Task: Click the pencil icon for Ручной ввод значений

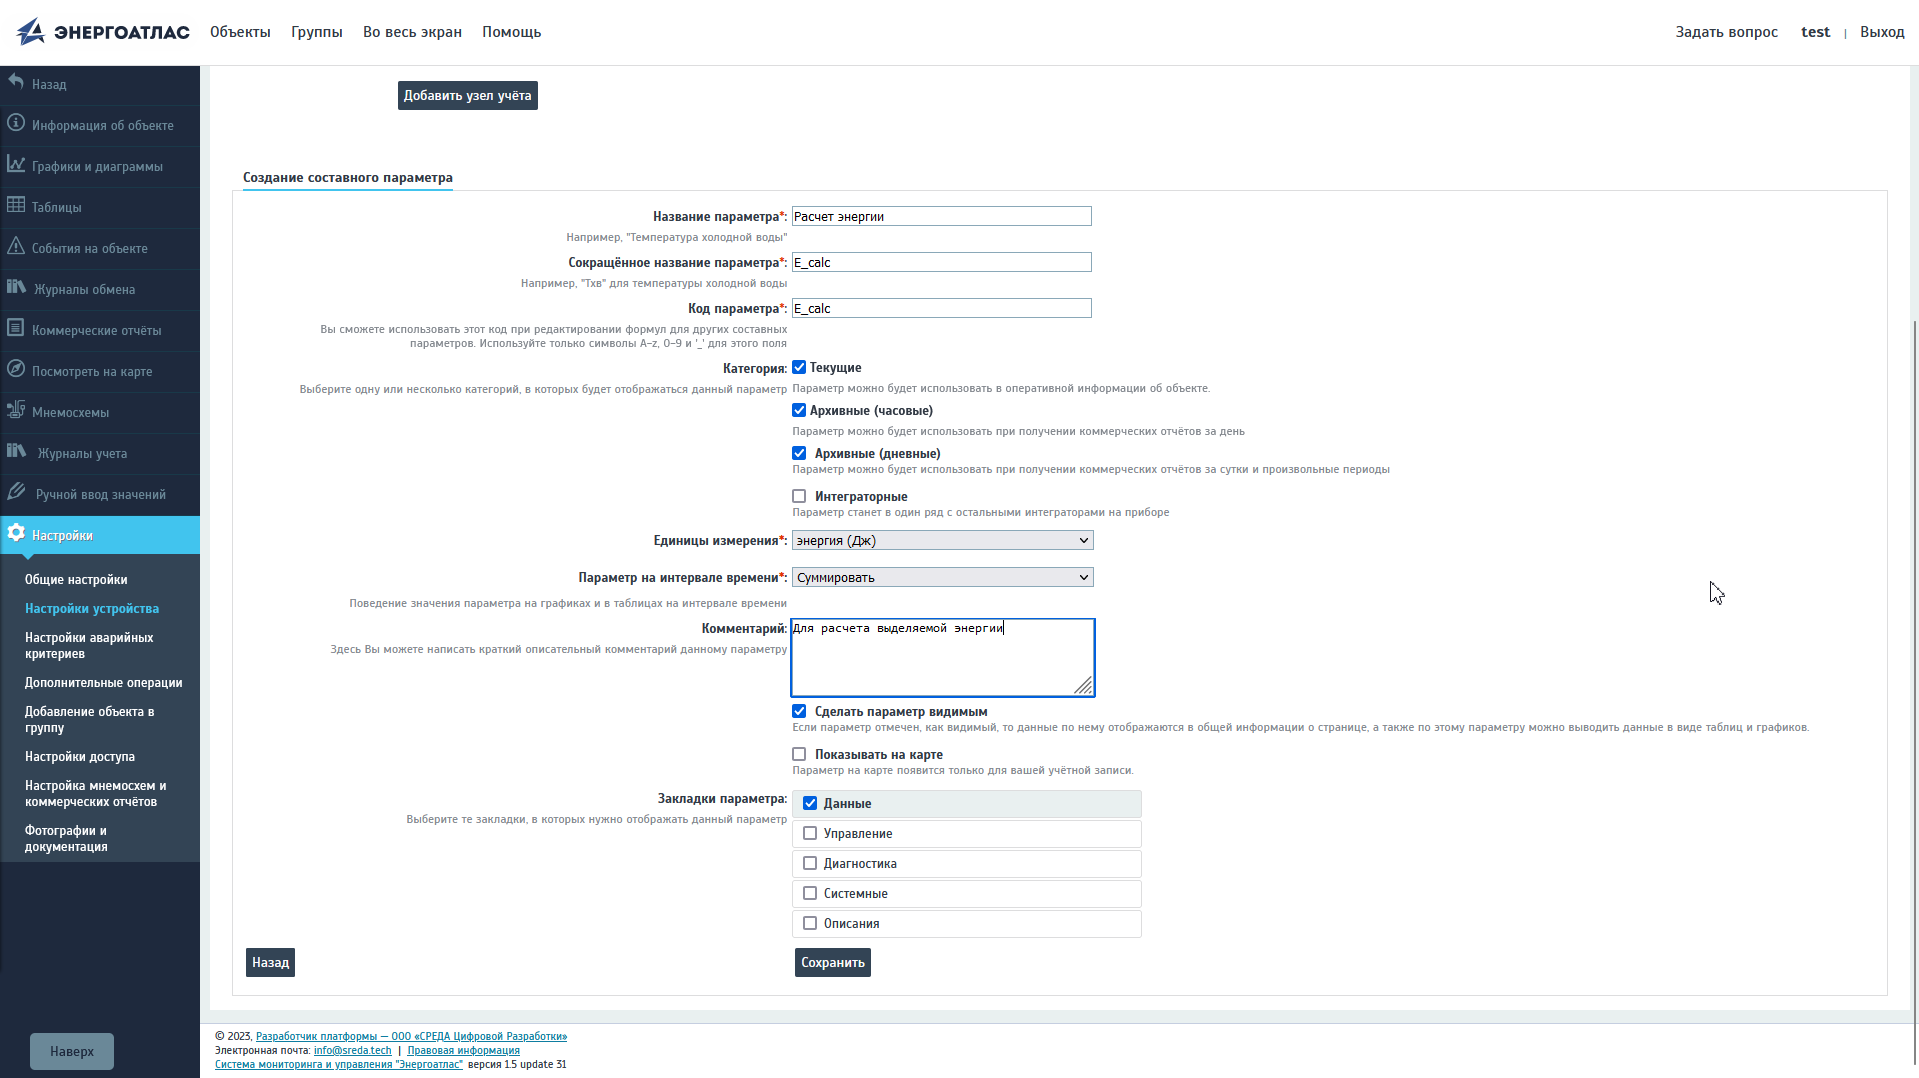Action: 16,493
